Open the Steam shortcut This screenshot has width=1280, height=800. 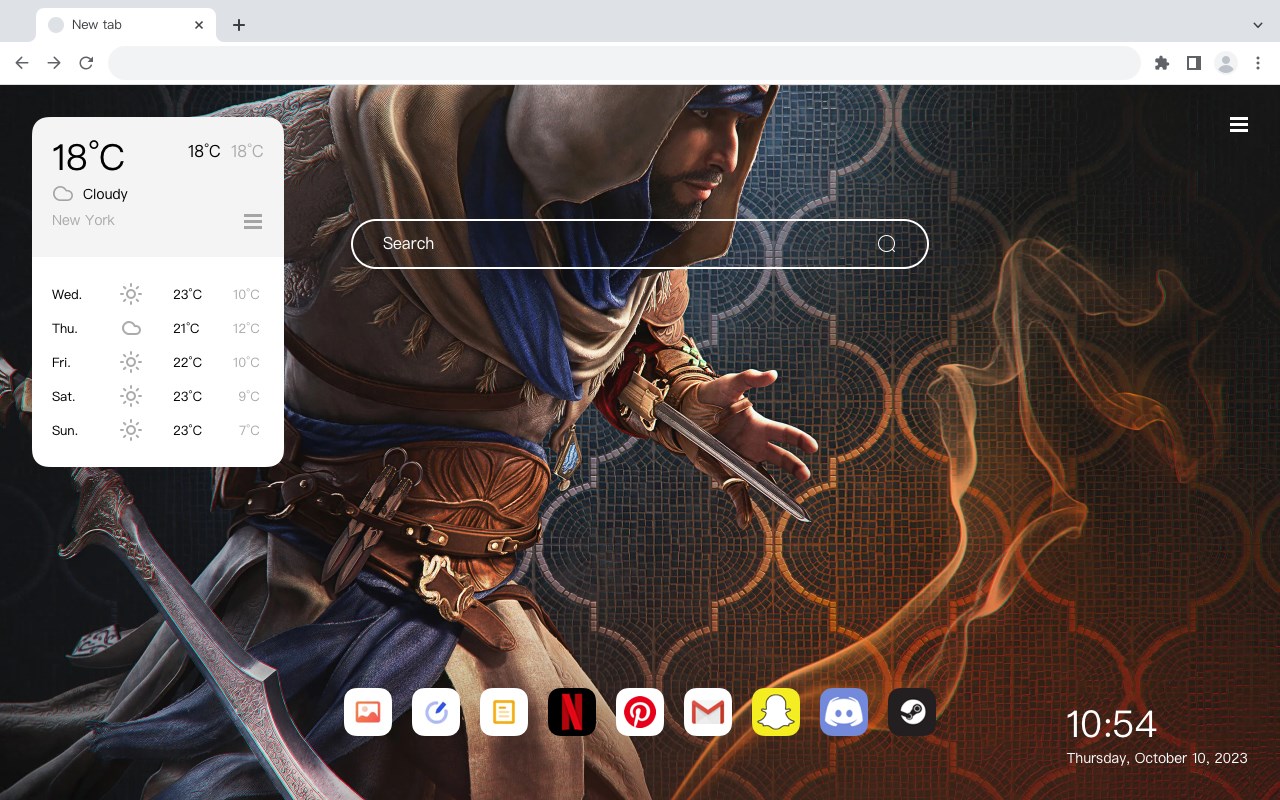[x=912, y=712]
